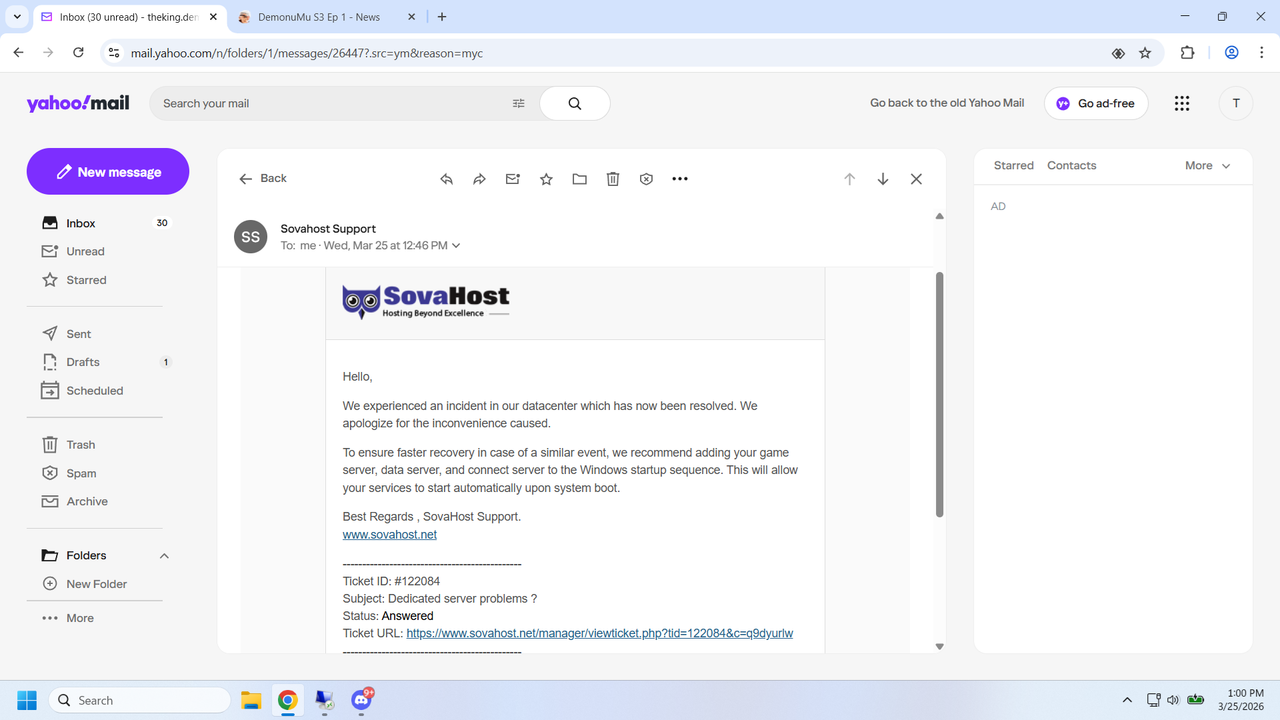Open Chrome three-dot menu
This screenshot has height=720, width=1280.
click(x=1261, y=53)
